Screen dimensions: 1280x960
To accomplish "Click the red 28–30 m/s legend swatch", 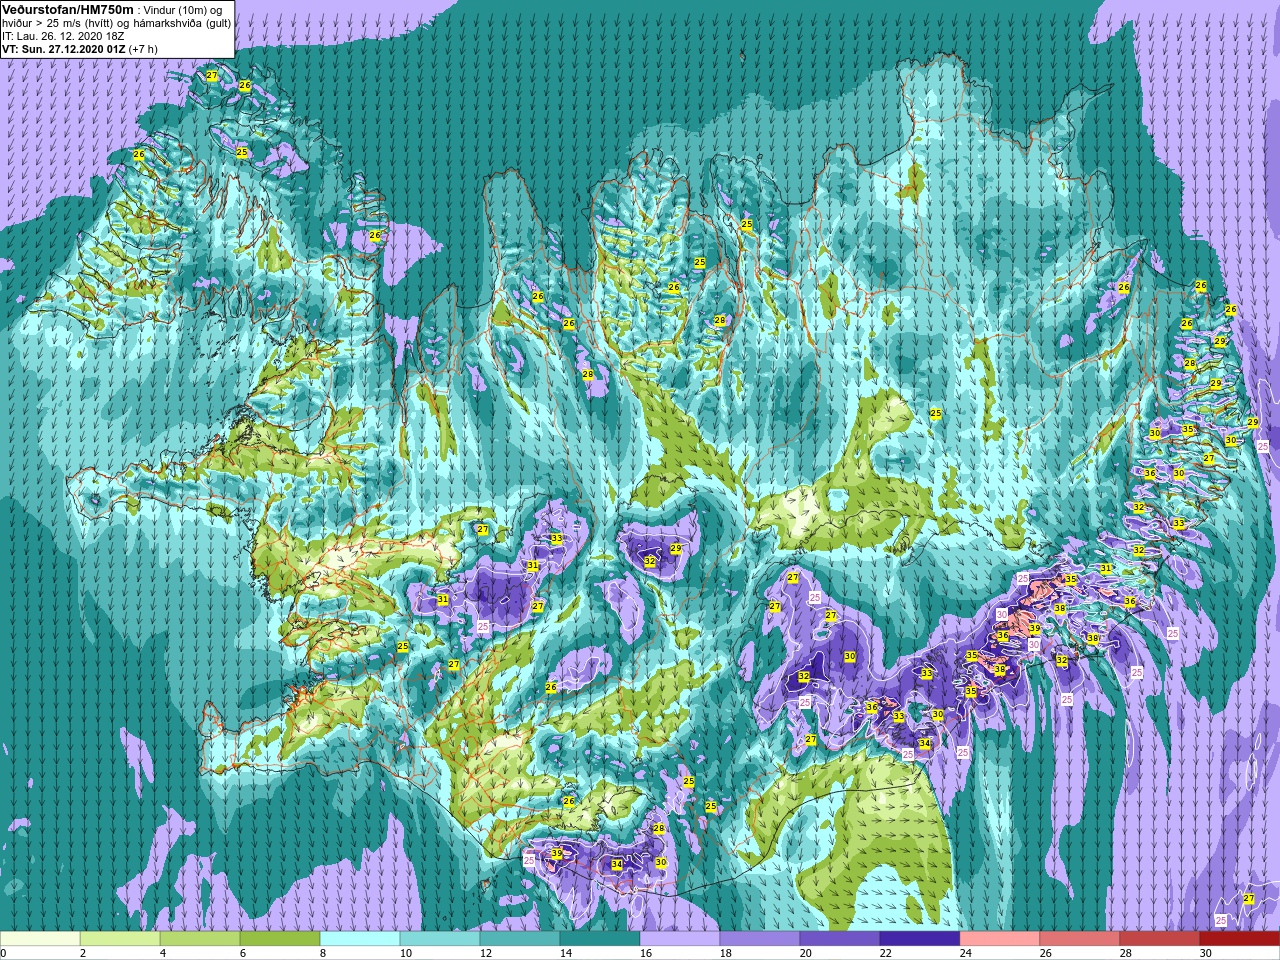I will [x=1160, y=939].
